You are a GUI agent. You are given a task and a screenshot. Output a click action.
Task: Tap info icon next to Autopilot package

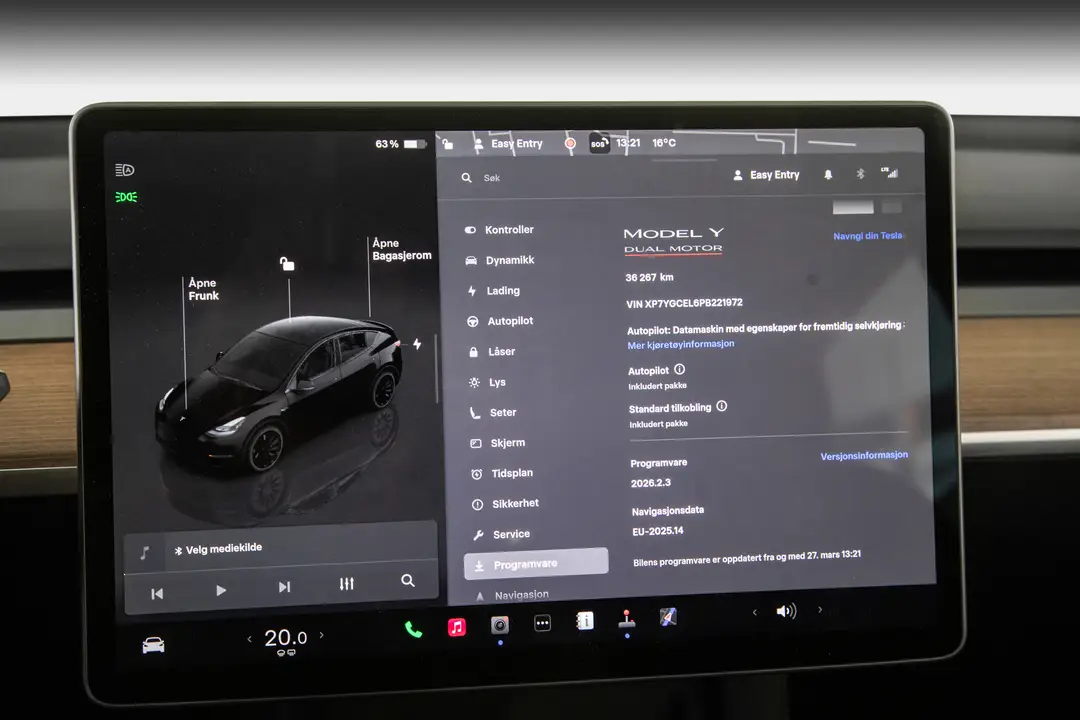(679, 369)
